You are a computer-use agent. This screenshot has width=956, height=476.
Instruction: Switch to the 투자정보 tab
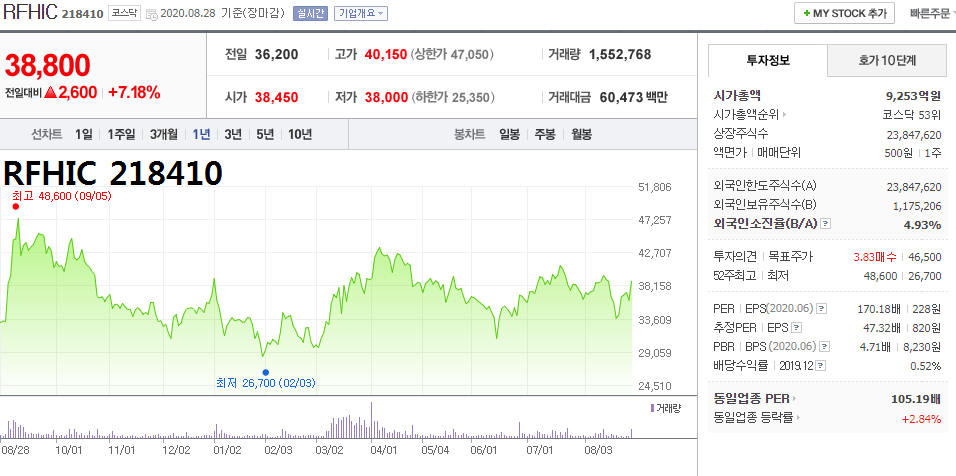tap(768, 60)
